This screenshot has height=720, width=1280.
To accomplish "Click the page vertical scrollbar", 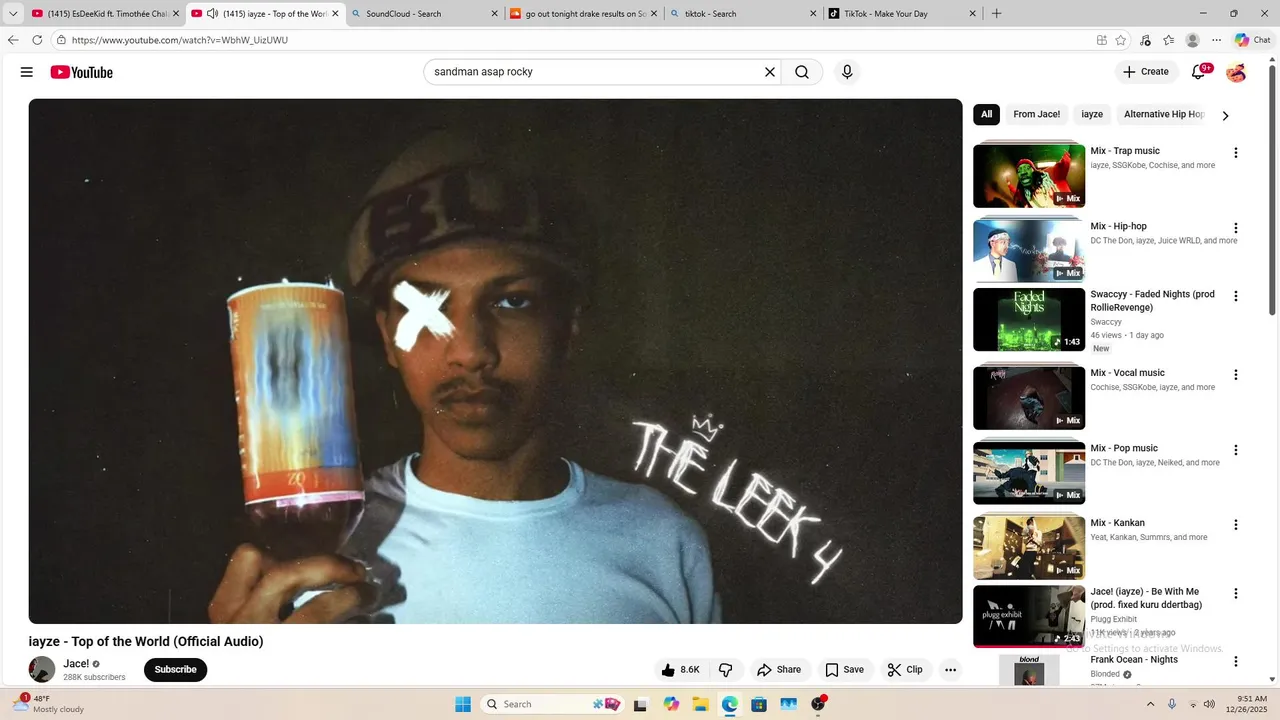I will [1273, 190].
